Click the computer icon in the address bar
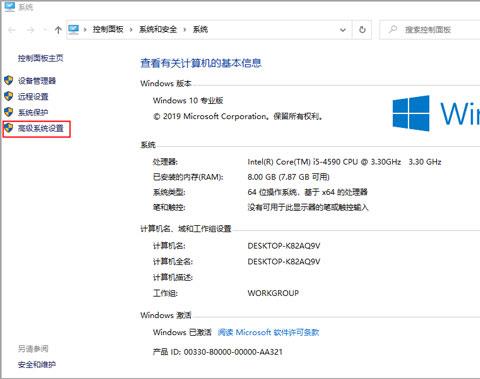 click(x=74, y=30)
